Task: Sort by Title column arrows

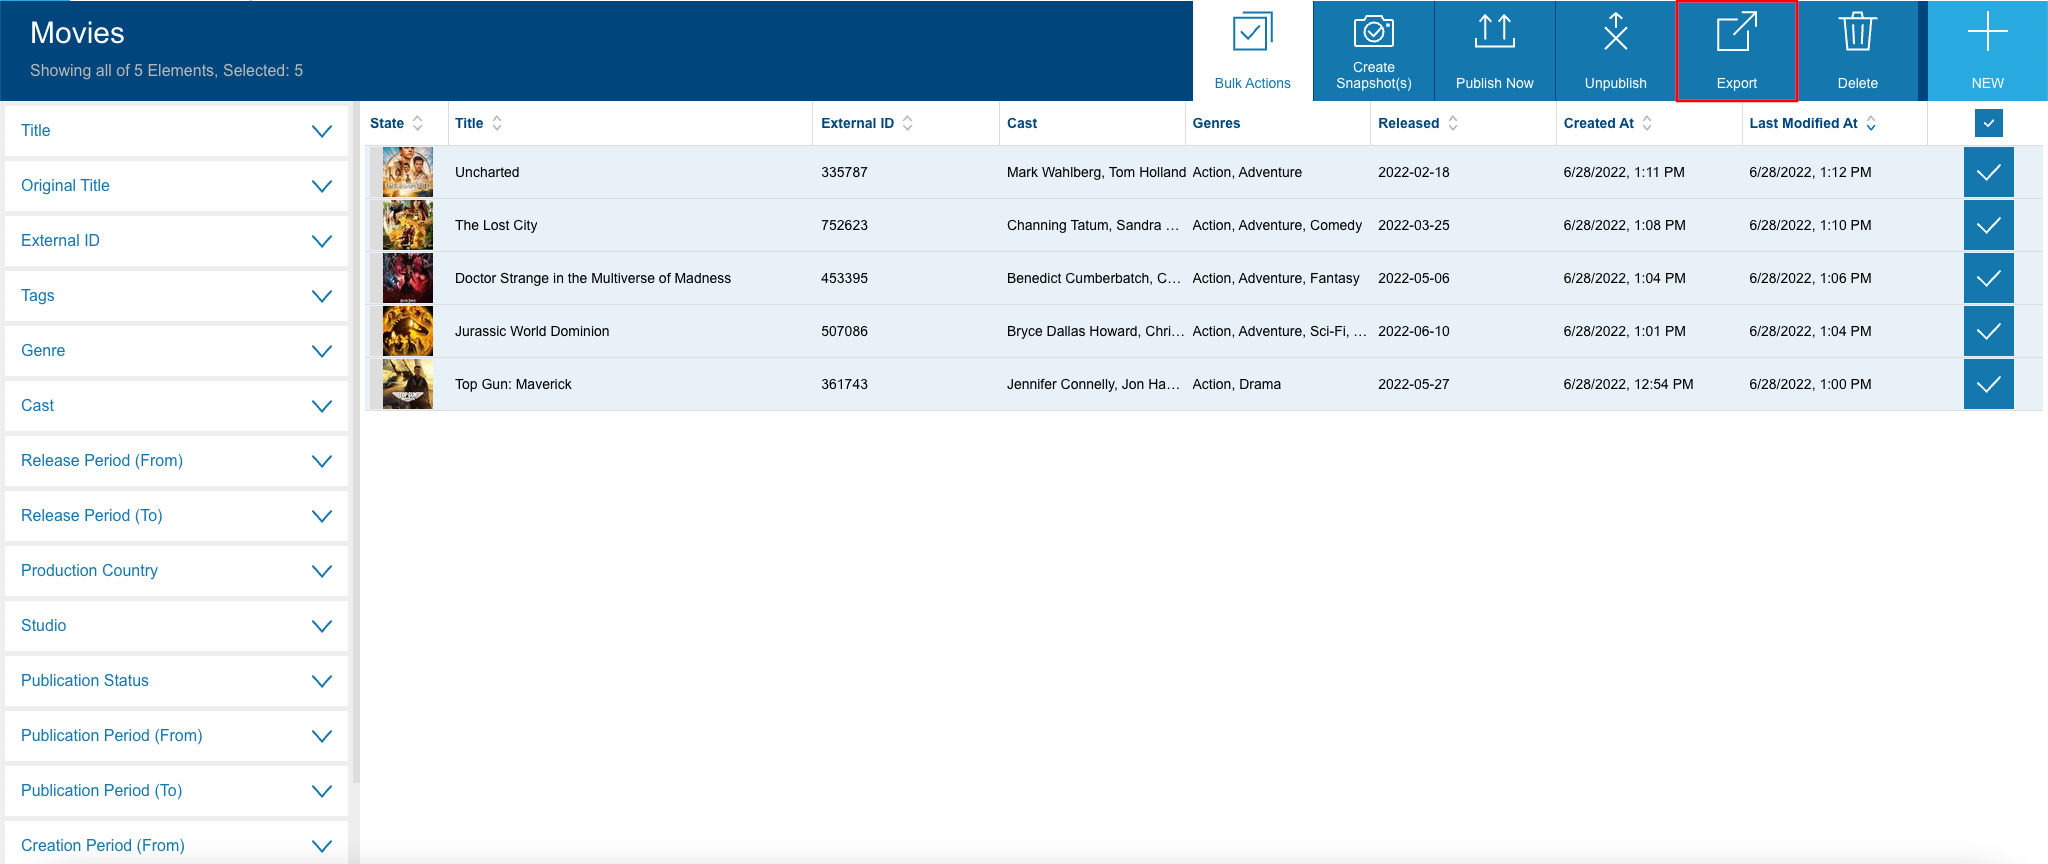Action: (497, 123)
